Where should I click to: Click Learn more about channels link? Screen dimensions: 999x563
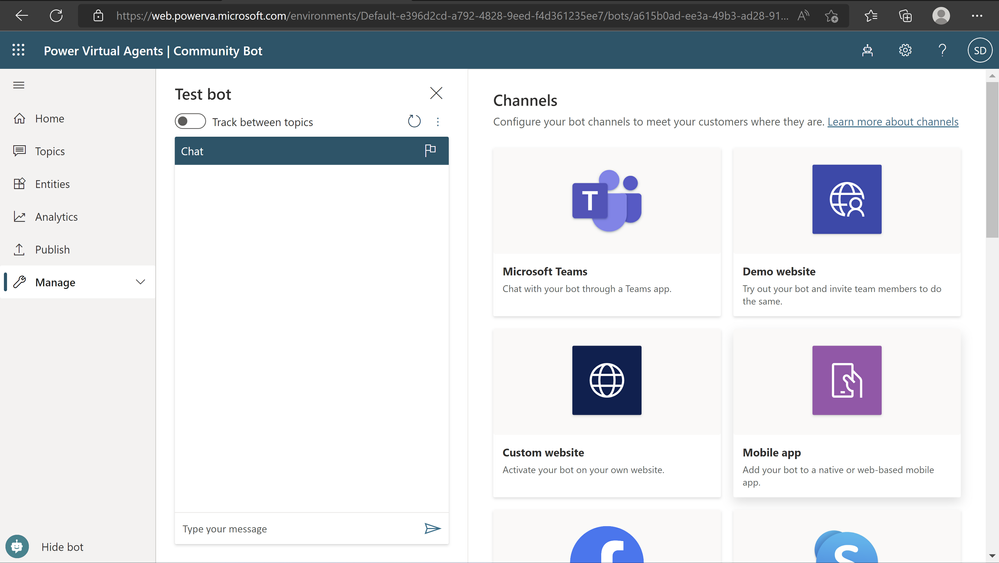coord(893,122)
